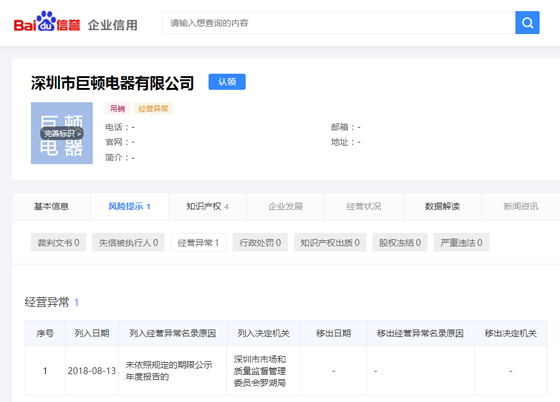Select the 知识产权出质 0 filter

(330, 243)
